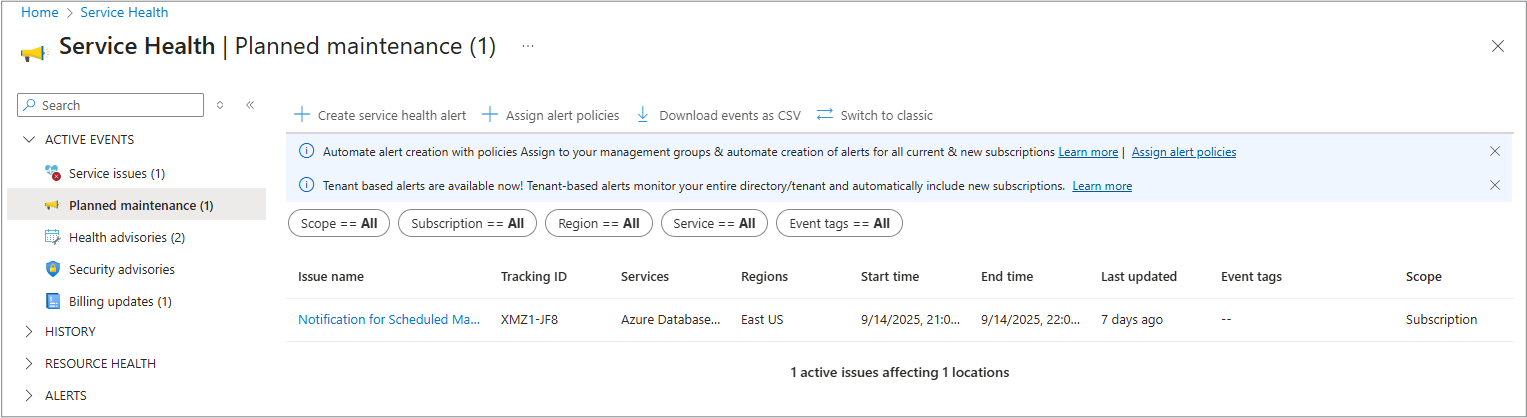Click the Service issues sidebar icon
The height and width of the screenshot is (418, 1527).
pyautogui.click(x=53, y=173)
